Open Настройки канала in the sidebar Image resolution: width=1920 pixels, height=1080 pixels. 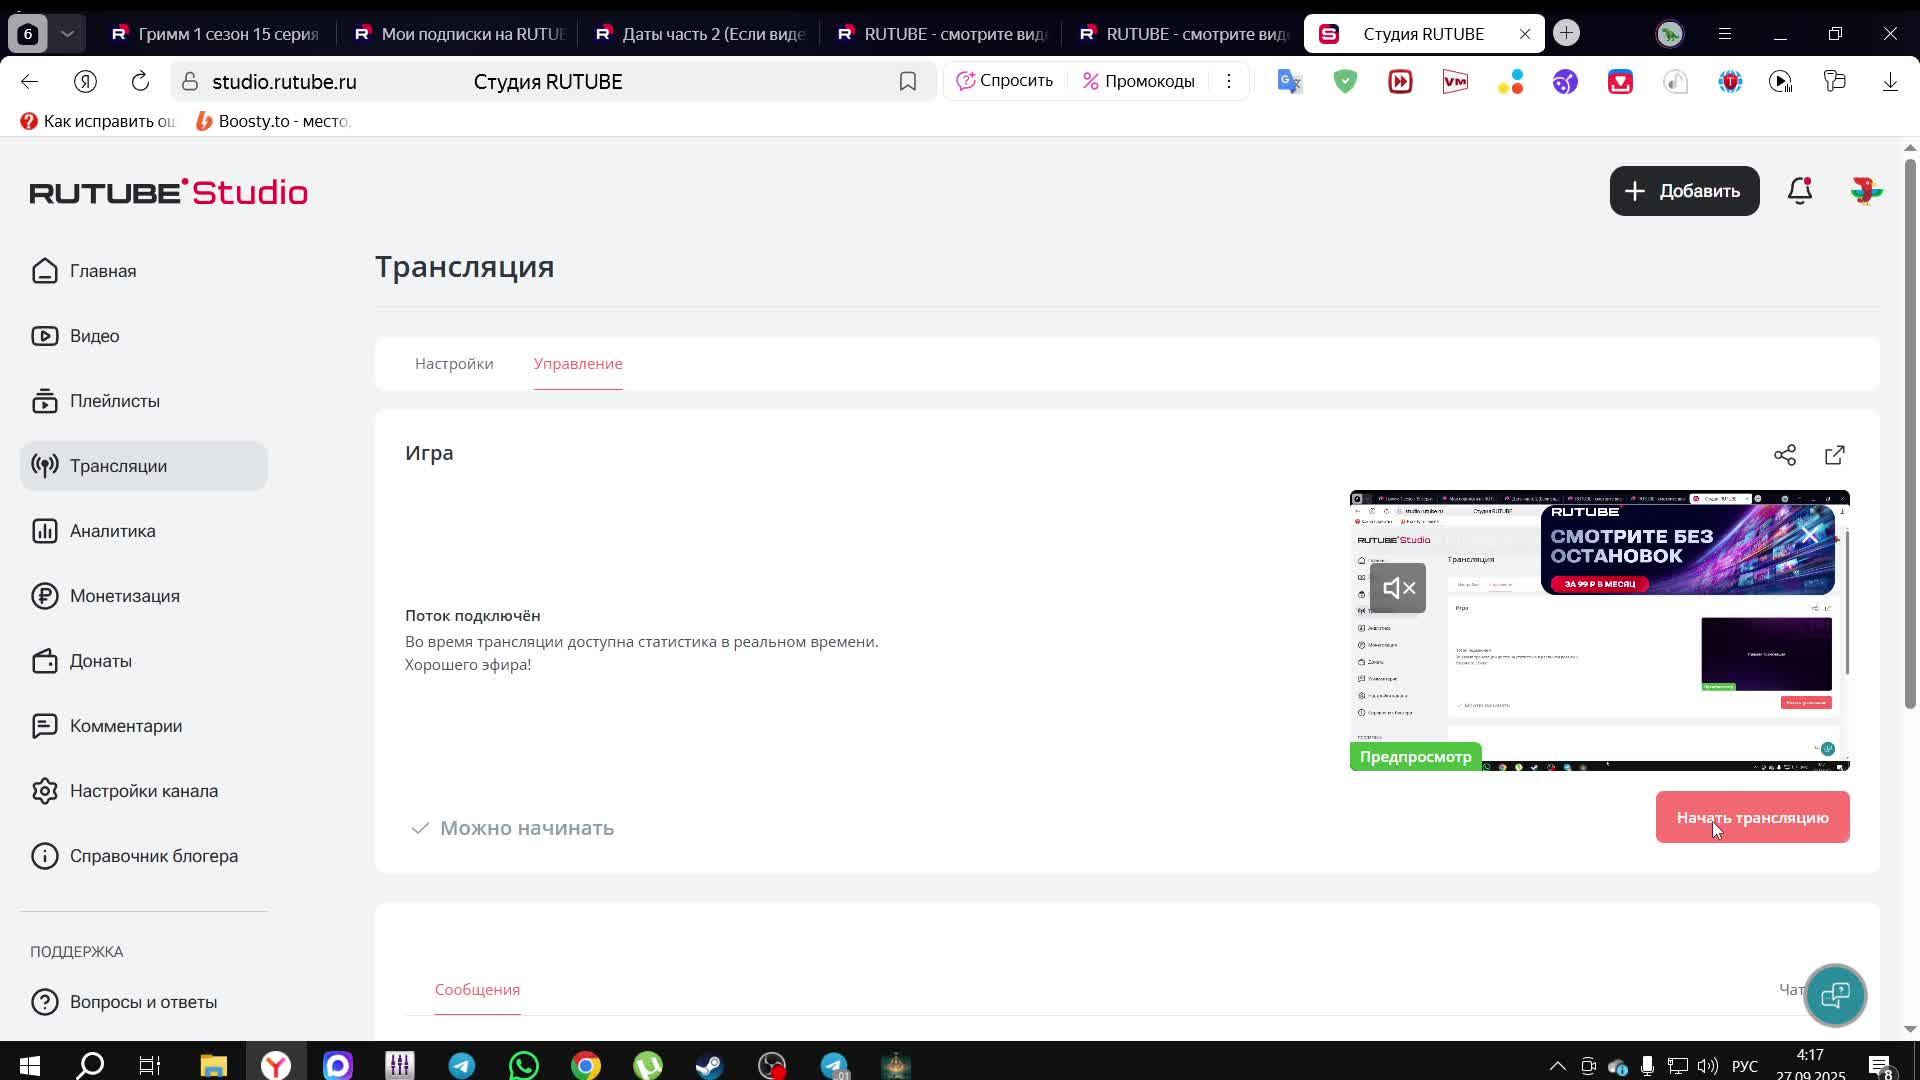point(143,791)
